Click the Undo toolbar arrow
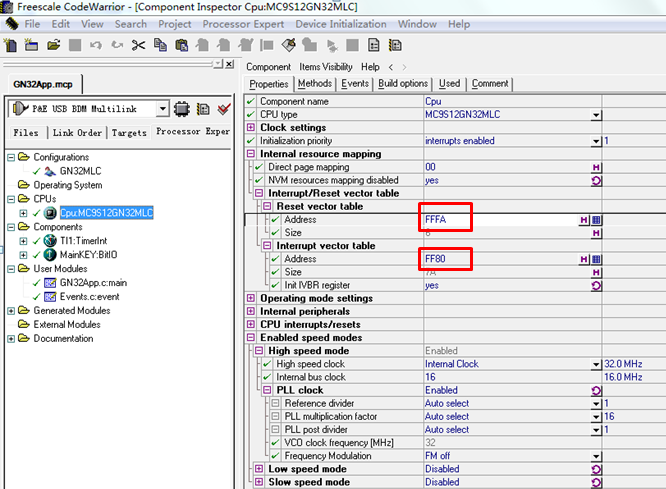 tap(96, 45)
